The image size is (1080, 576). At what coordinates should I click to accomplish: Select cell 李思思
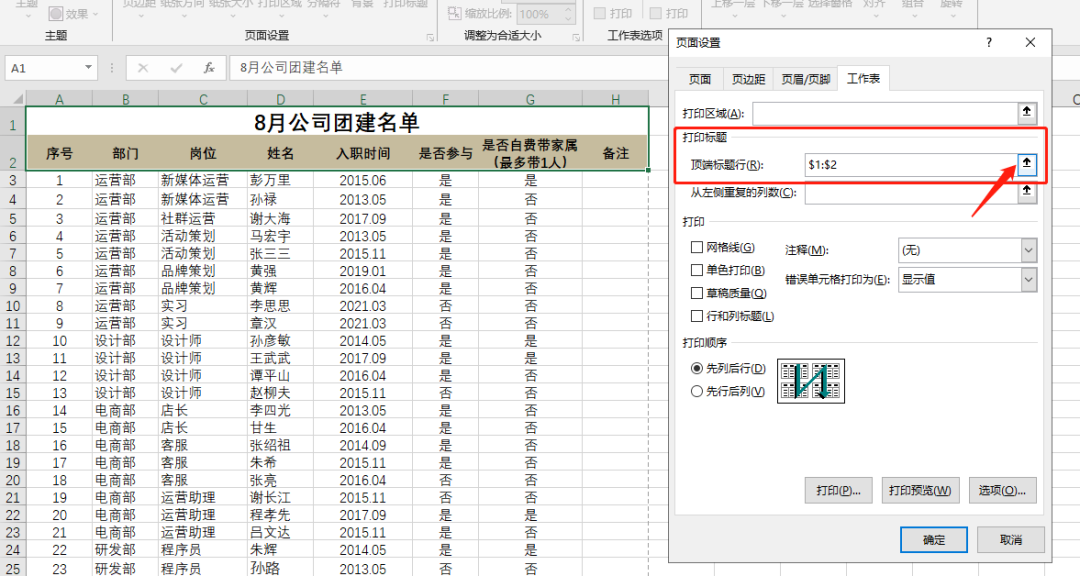click(x=280, y=306)
